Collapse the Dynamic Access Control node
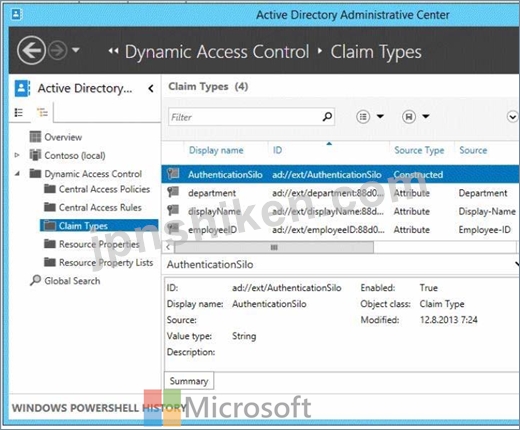Image resolution: width=520 pixels, height=430 pixels. 17,173
